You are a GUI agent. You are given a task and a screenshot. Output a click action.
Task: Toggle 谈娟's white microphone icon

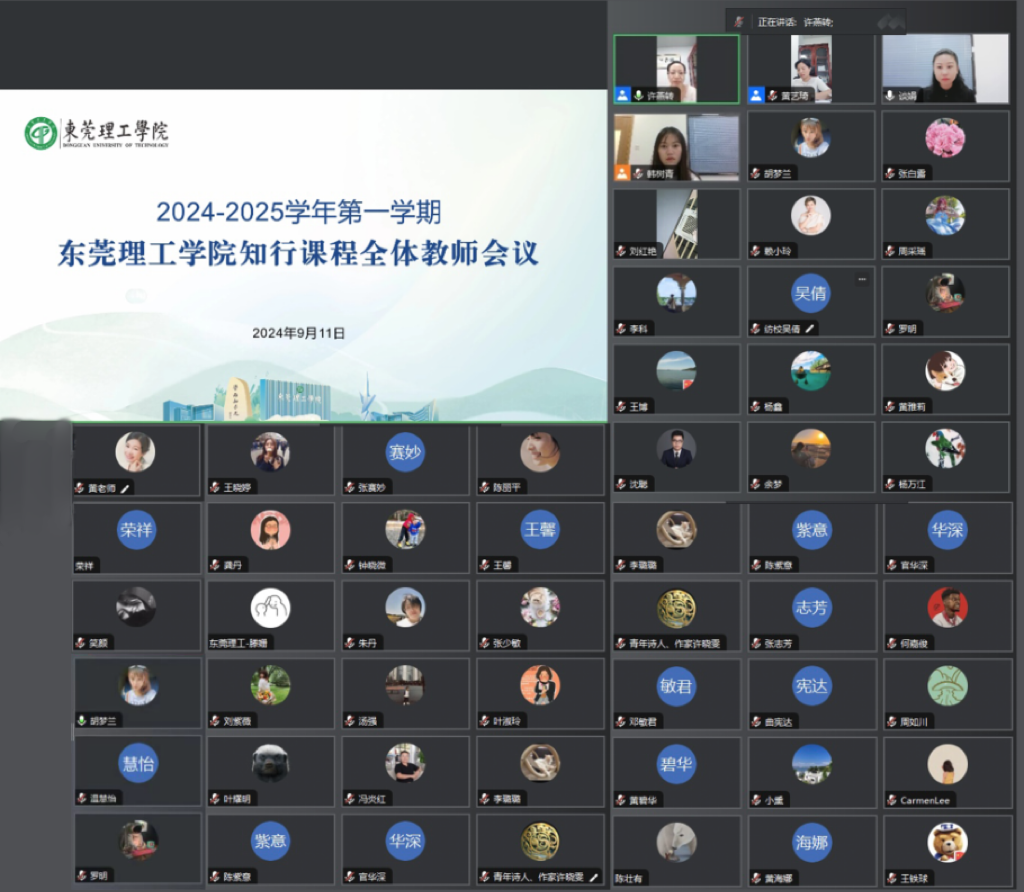(890, 95)
